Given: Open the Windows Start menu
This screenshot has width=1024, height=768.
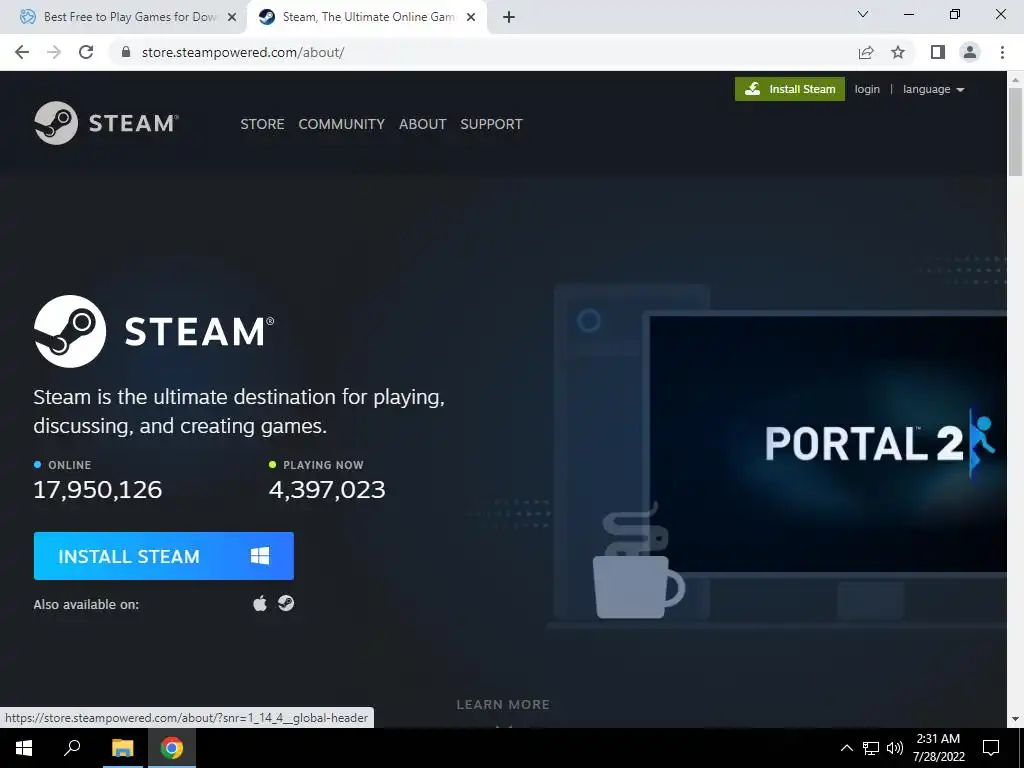Looking at the screenshot, I should pos(24,748).
